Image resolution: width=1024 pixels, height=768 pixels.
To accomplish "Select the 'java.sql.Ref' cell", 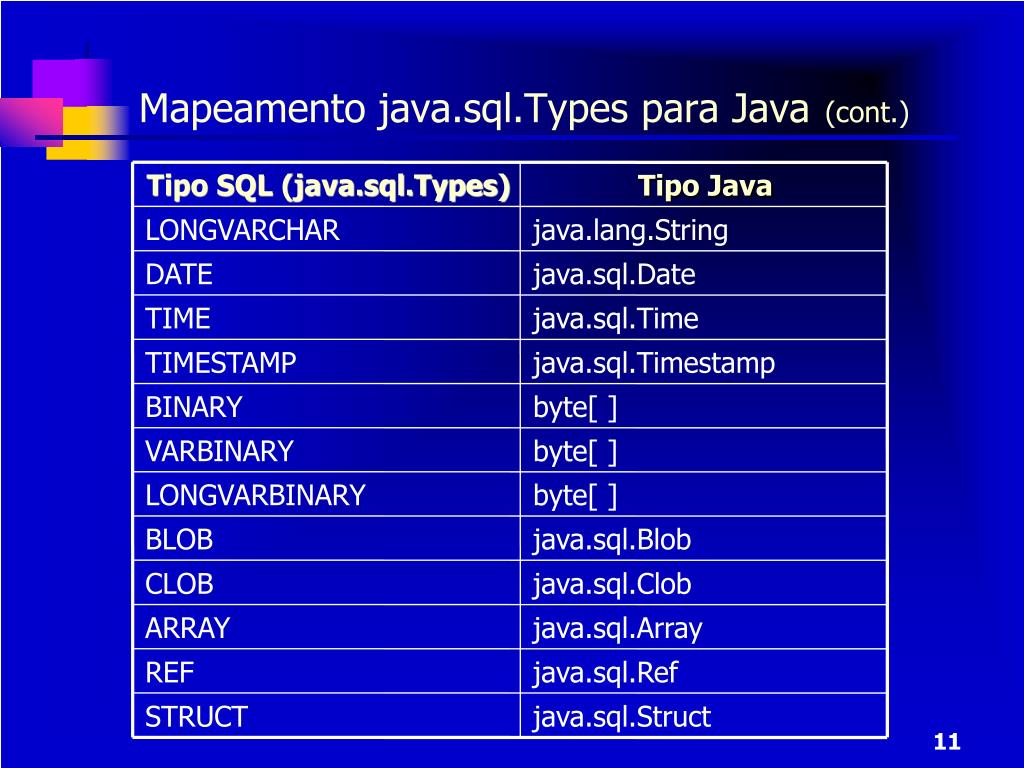I will tap(703, 672).
